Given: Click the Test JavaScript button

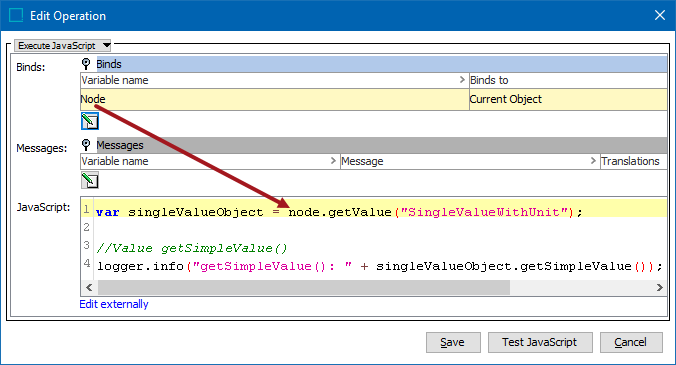Looking at the screenshot, I should click(540, 342).
